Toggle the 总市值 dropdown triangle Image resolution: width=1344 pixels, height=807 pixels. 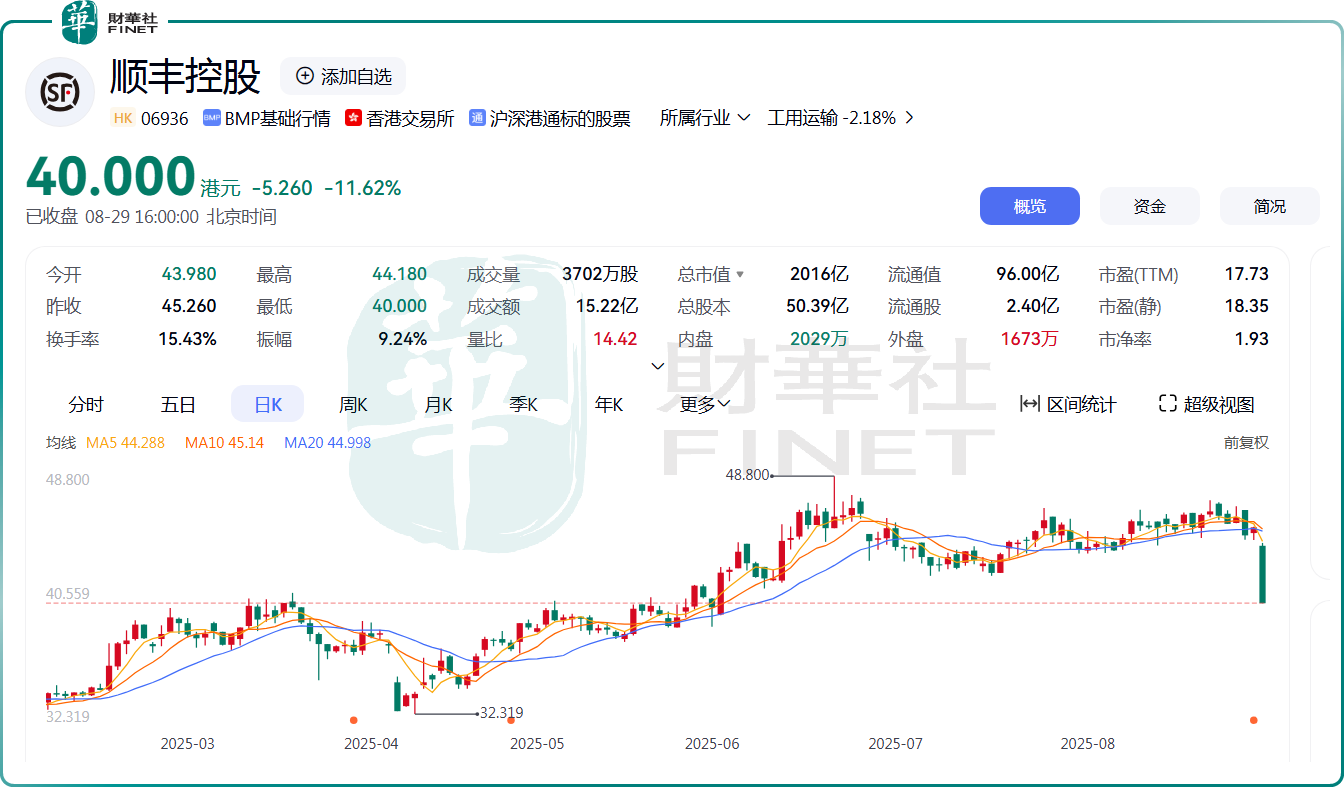pos(740,274)
